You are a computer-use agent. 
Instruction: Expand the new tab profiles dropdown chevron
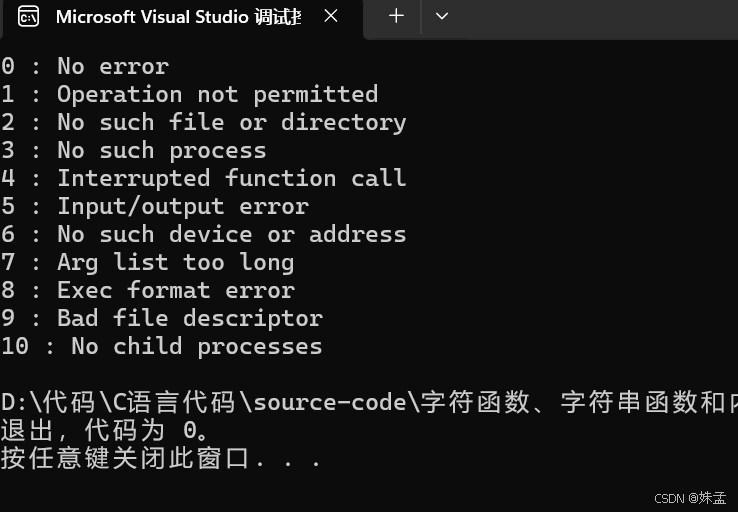click(441, 16)
